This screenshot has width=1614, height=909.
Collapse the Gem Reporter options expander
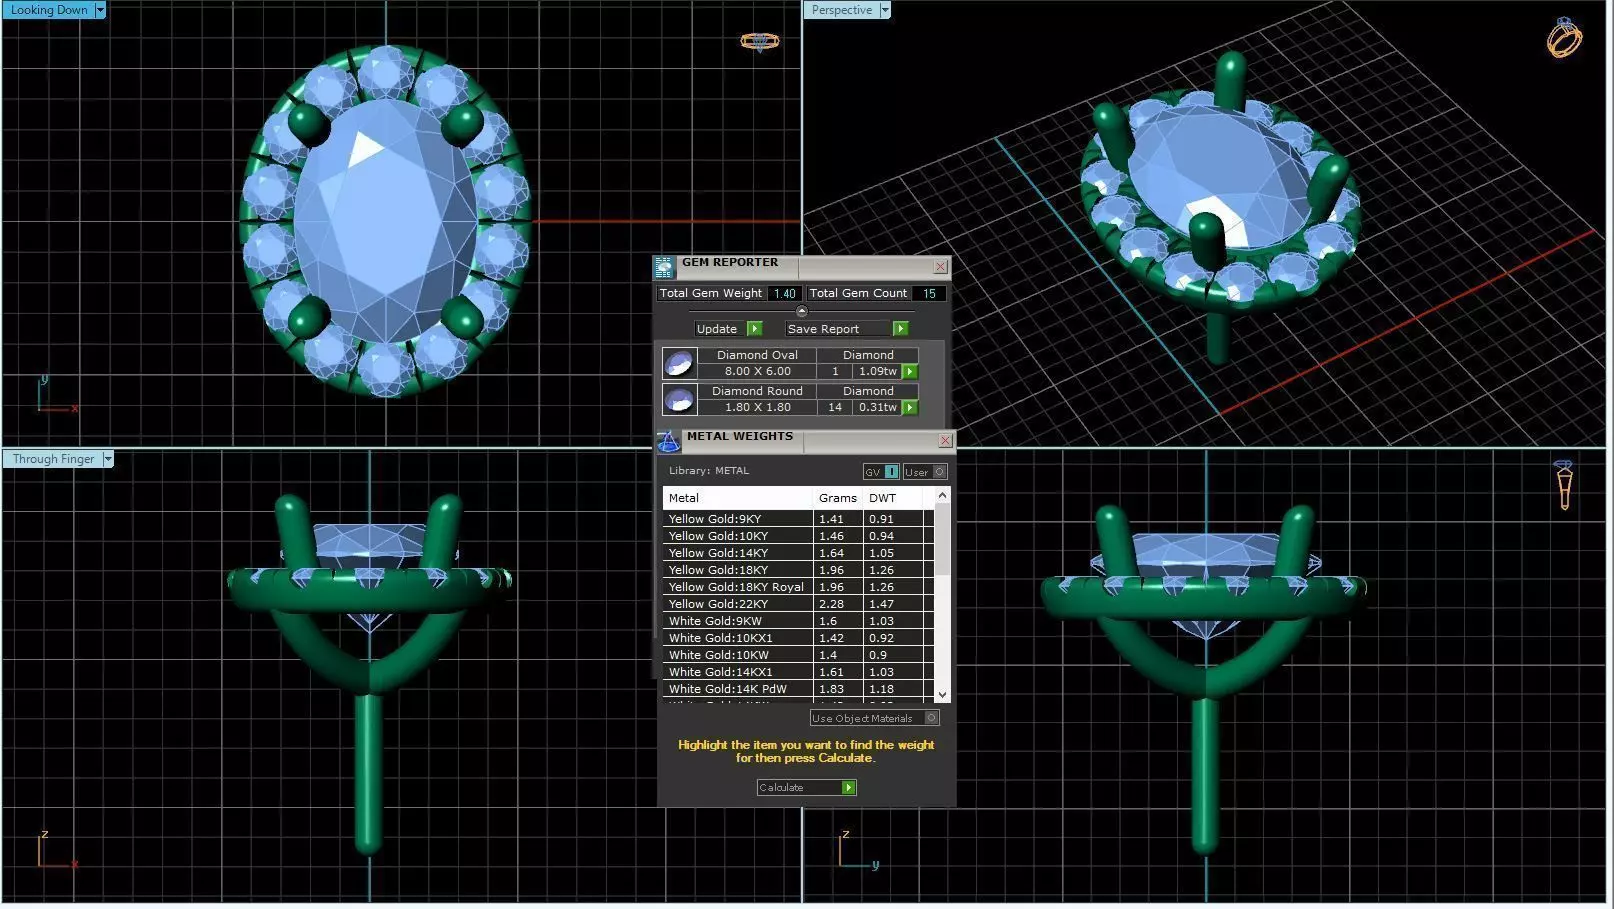[801, 312]
